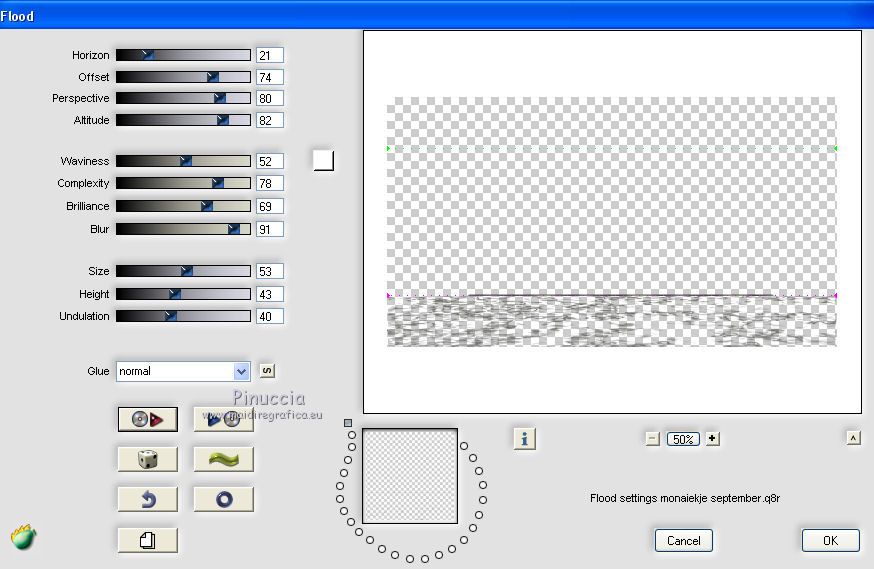The image size is (874, 569).
Task: Click the 50% zoom level indicator
Action: pos(683,439)
